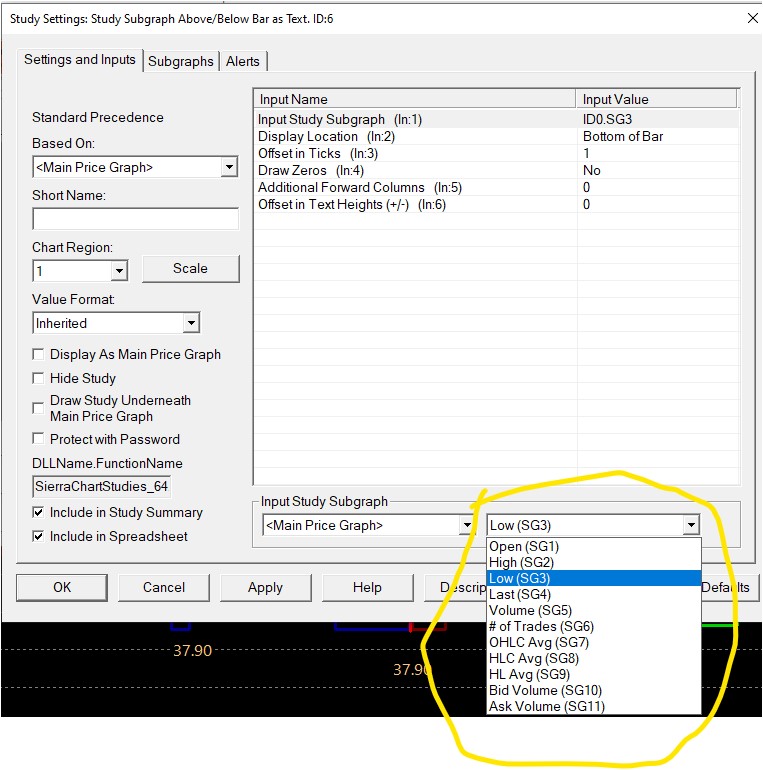Expand the Value Format dropdown
Image resolution: width=763 pixels, height=770 pixels.
[x=191, y=323]
